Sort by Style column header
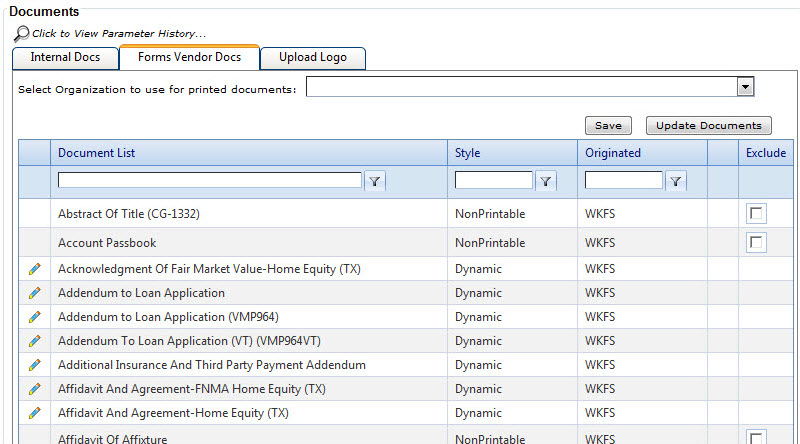 (x=468, y=153)
